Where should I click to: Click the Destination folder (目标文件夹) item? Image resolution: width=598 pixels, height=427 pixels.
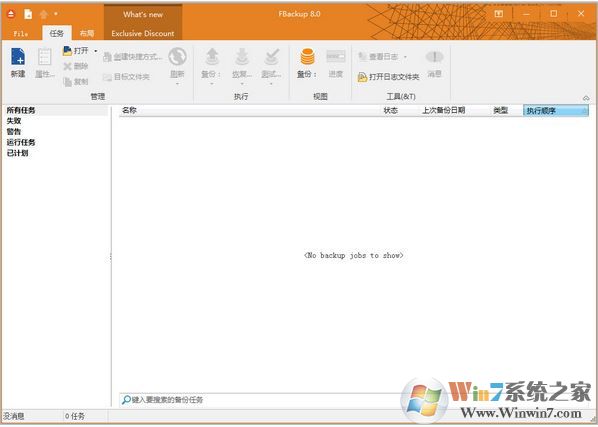(126, 77)
